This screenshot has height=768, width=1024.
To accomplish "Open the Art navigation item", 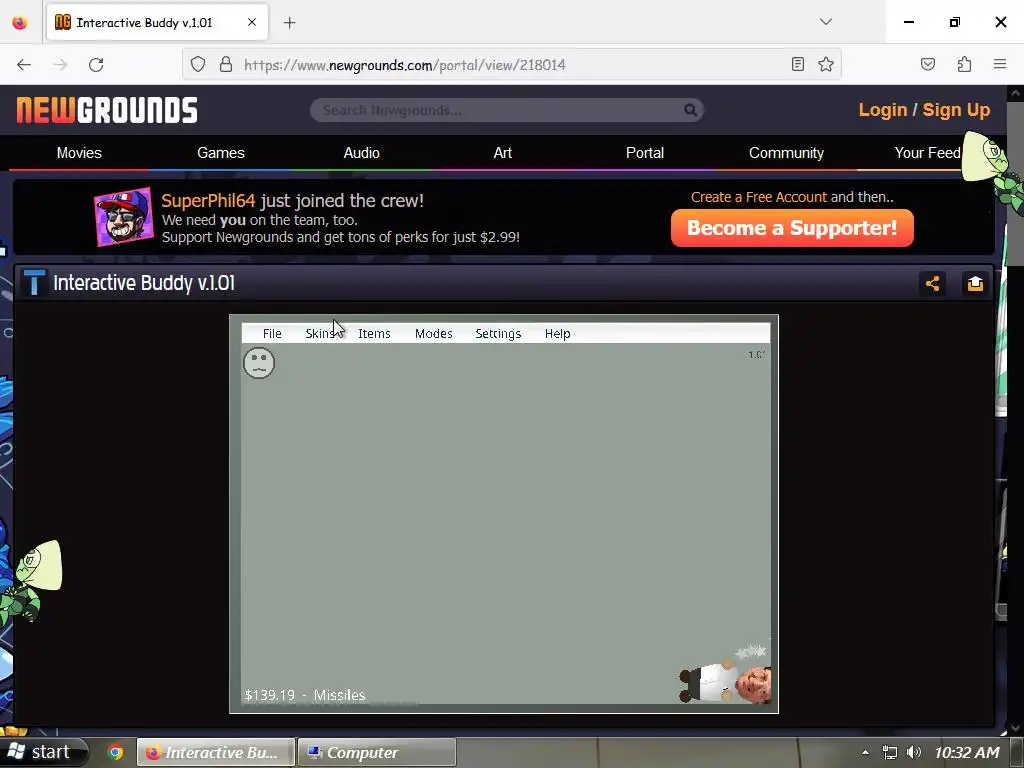I will 503,153.
